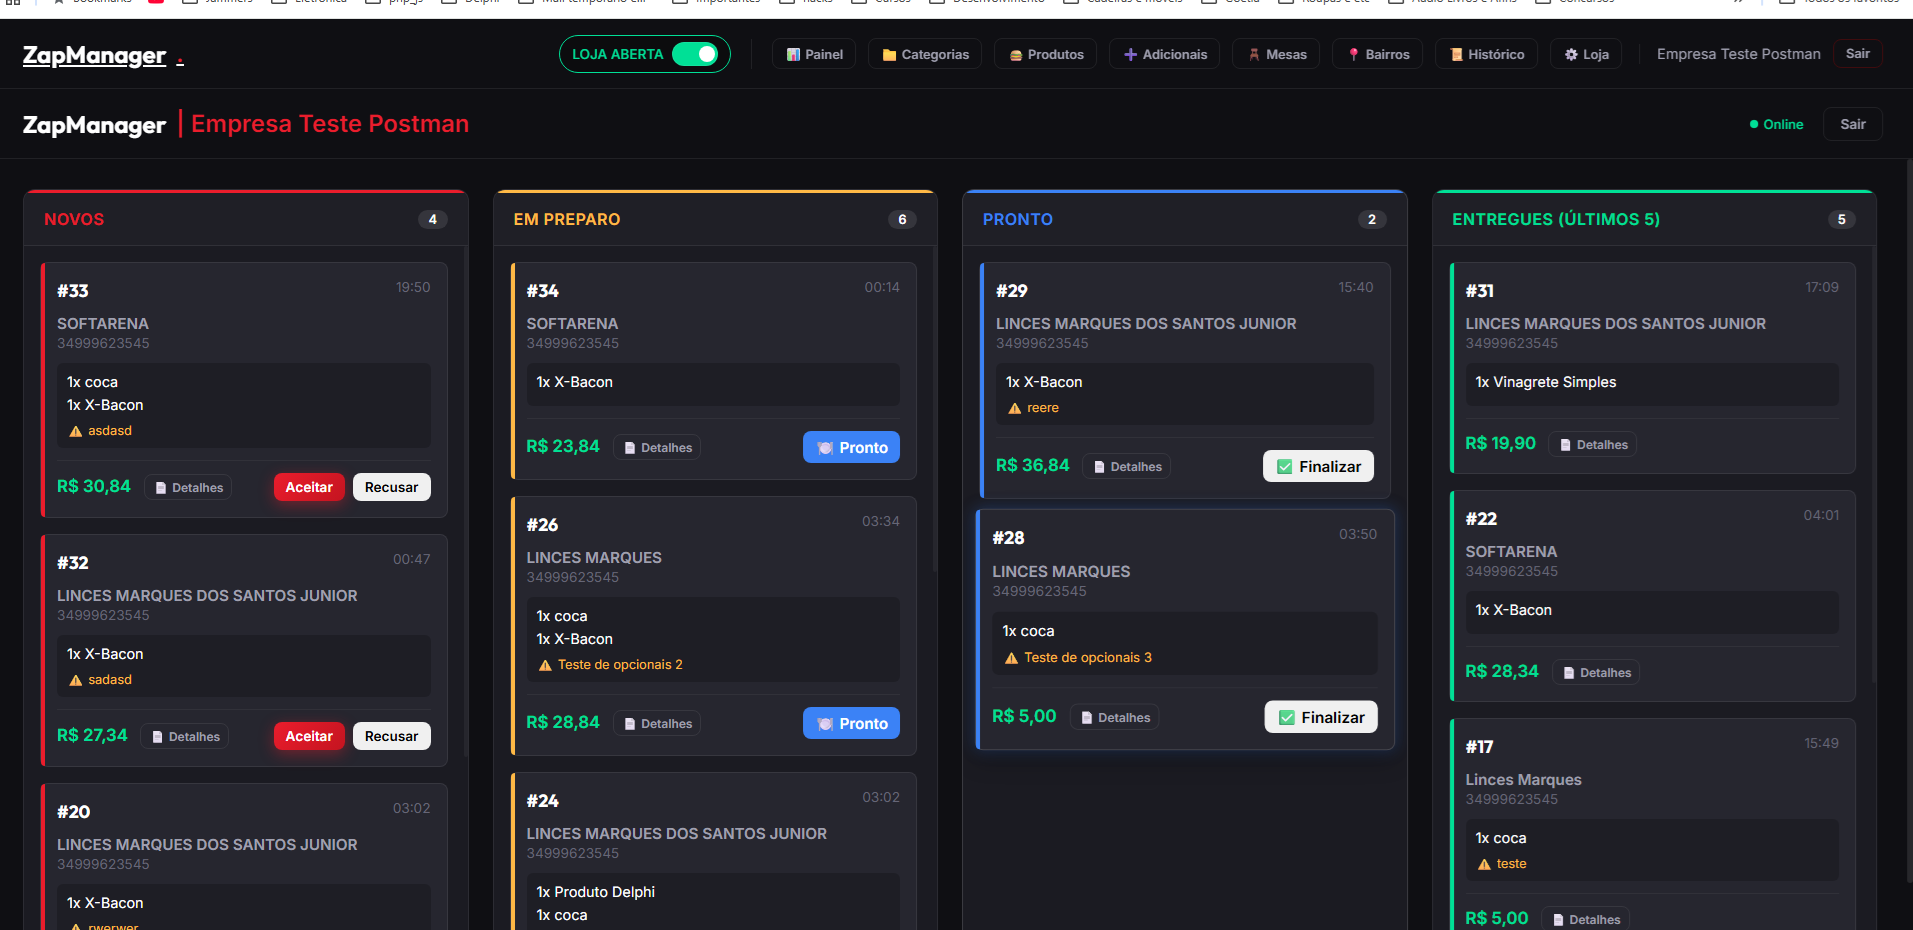Open the Histórico menu item
Screen dimensions: 1913x930
point(1486,54)
